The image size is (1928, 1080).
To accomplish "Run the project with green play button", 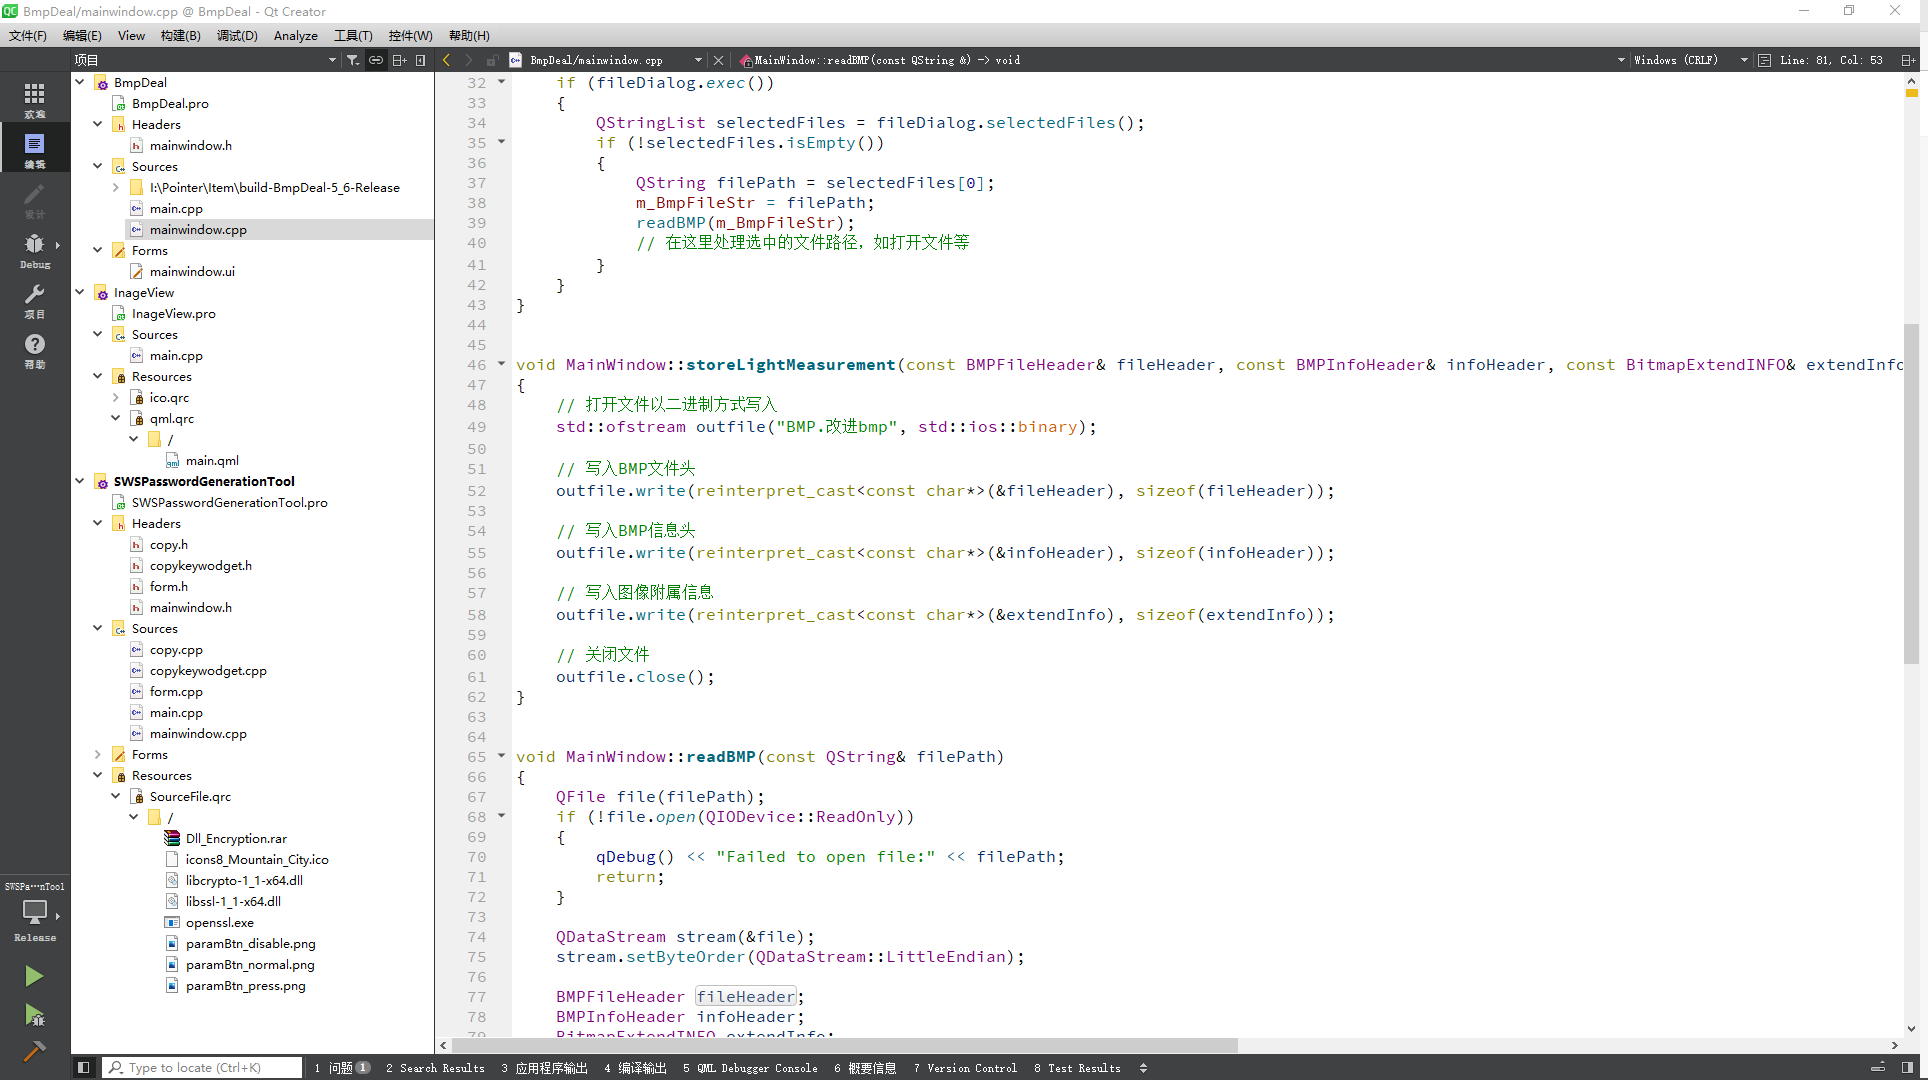I will 34,976.
